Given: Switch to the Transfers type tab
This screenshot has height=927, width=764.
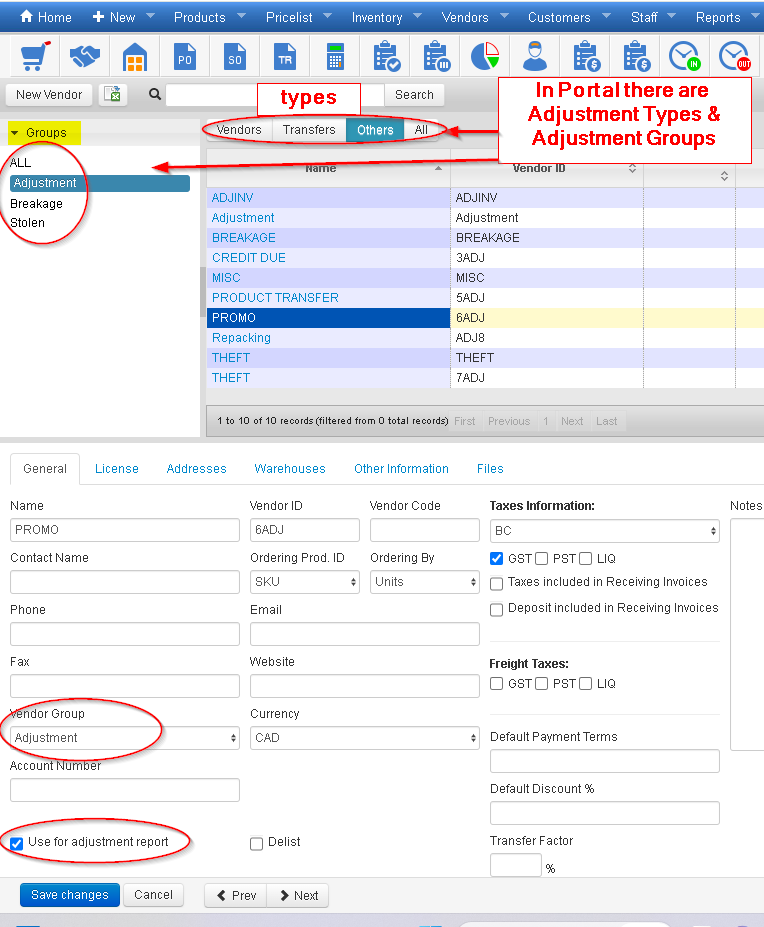Looking at the screenshot, I should (x=309, y=129).
